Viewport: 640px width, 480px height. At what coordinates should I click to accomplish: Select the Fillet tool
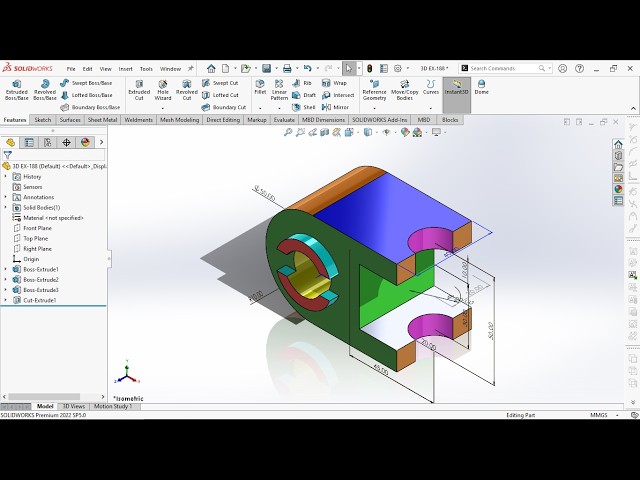[x=260, y=87]
